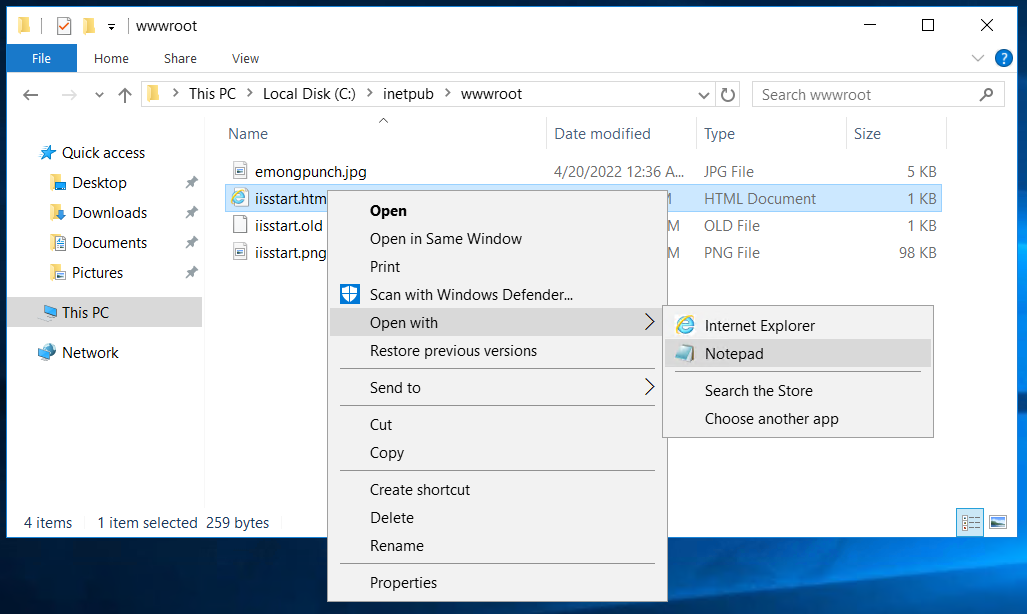Expand the Send to submenu arrow

[x=649, y=387]
